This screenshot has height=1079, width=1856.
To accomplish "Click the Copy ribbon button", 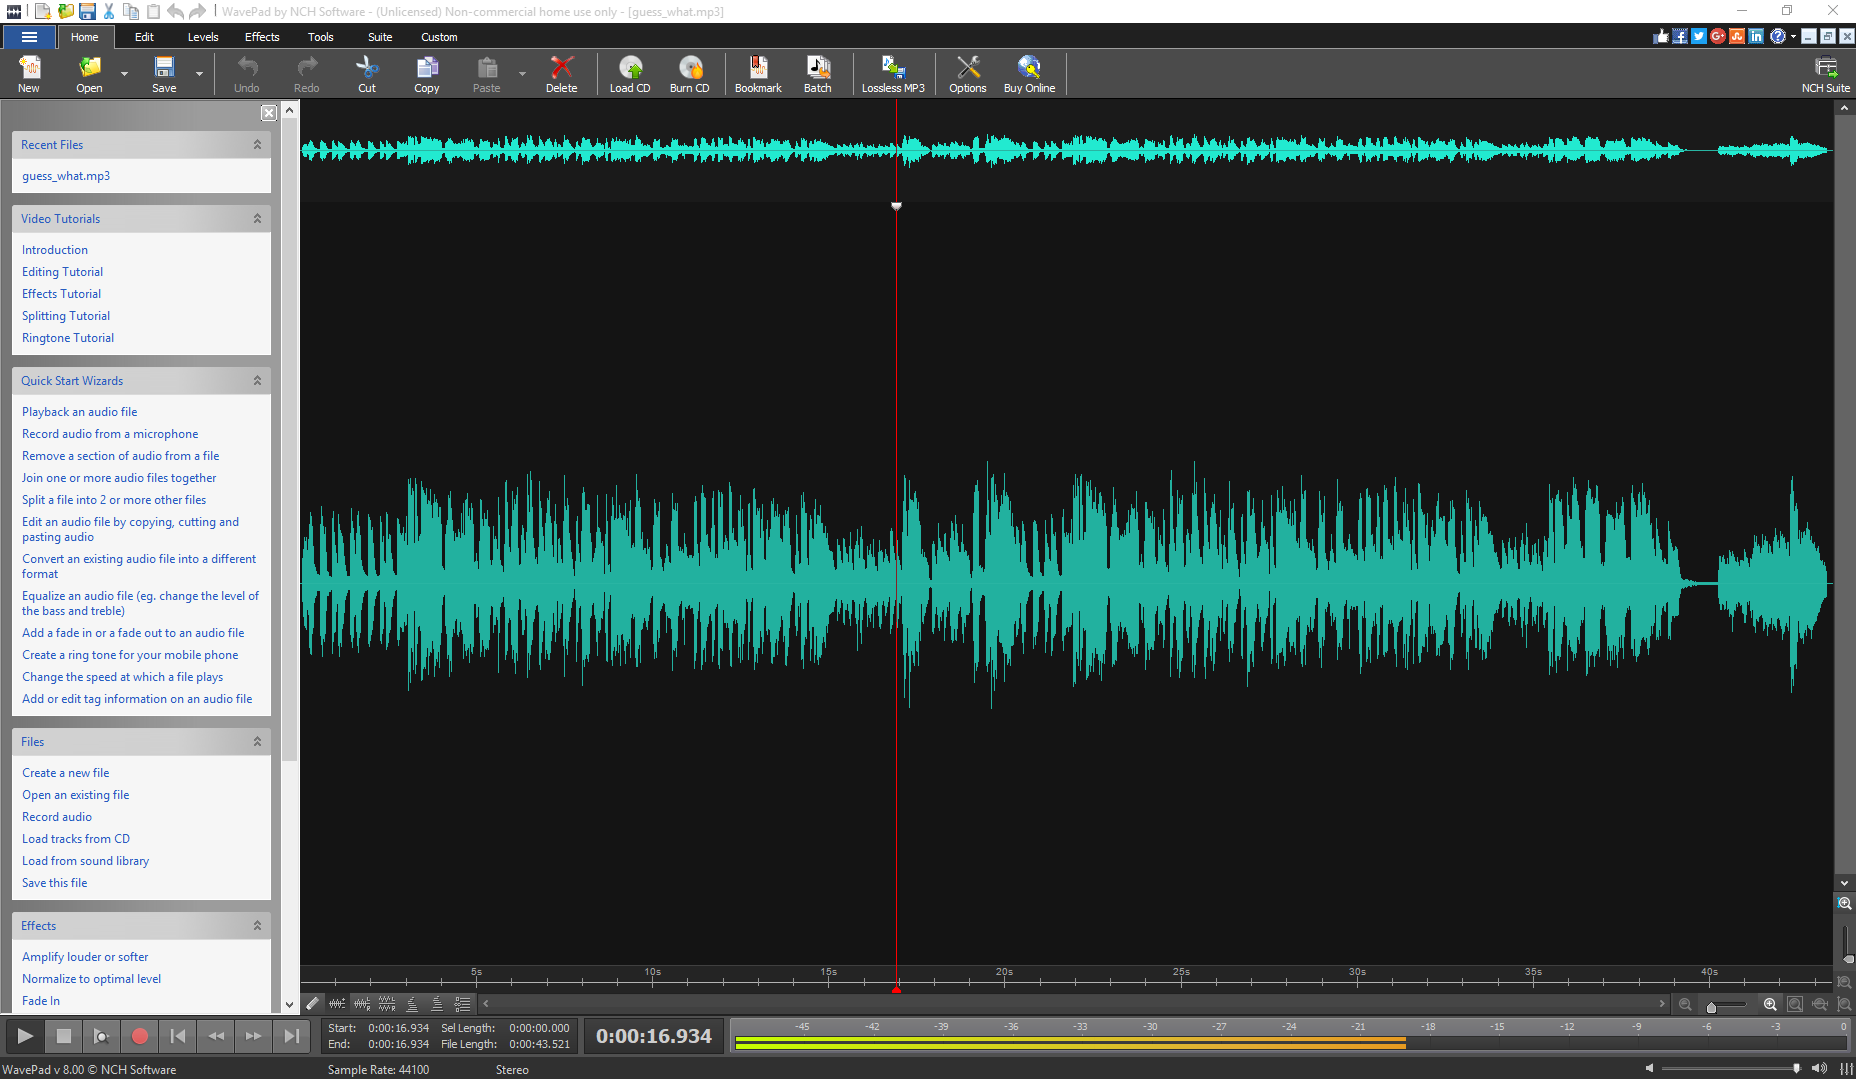I will (427, 74).
